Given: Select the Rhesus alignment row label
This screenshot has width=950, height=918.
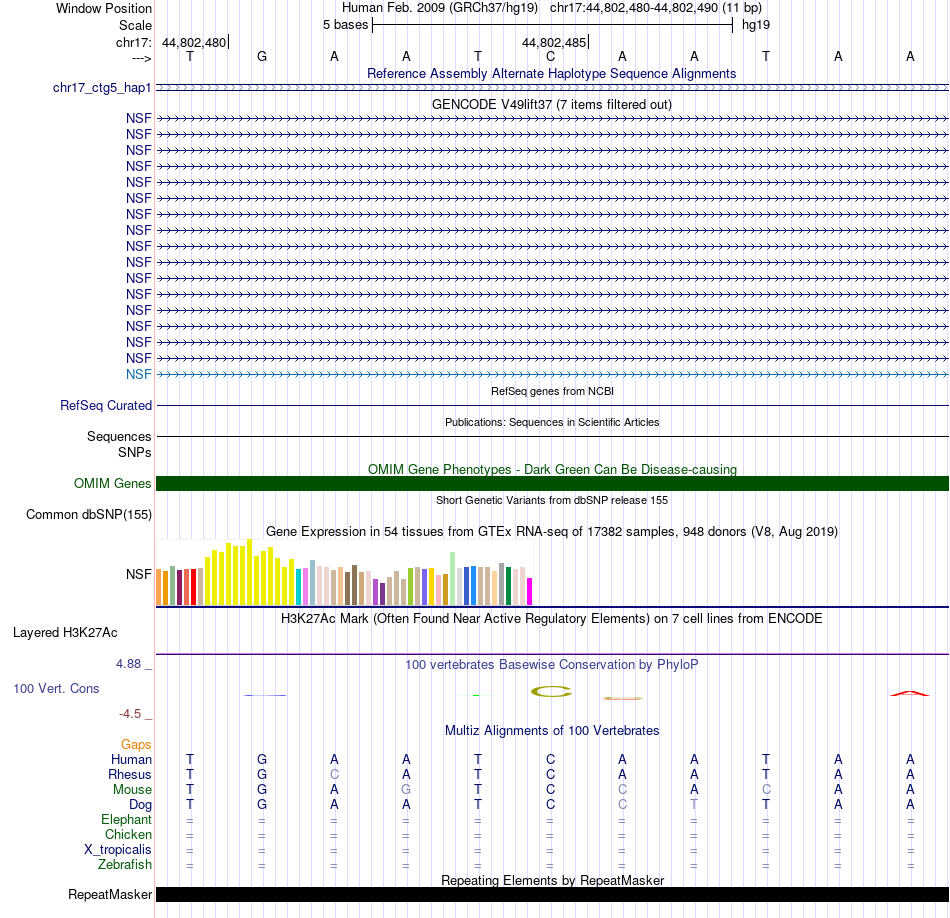Looking at the screenshot, I should point(130,775).
